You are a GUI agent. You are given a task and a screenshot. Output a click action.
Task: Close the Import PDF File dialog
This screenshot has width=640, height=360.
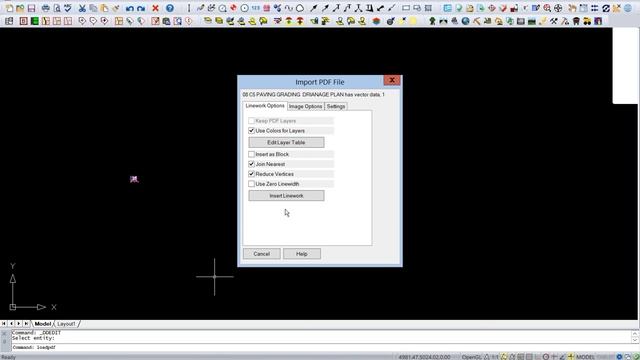click(x=392, y=80)
